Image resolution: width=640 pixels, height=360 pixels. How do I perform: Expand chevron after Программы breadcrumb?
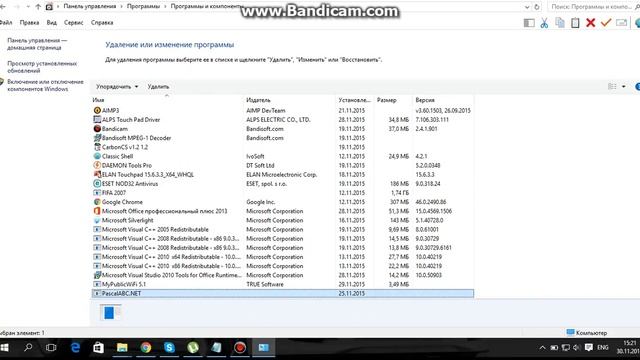tap(165, 7)
